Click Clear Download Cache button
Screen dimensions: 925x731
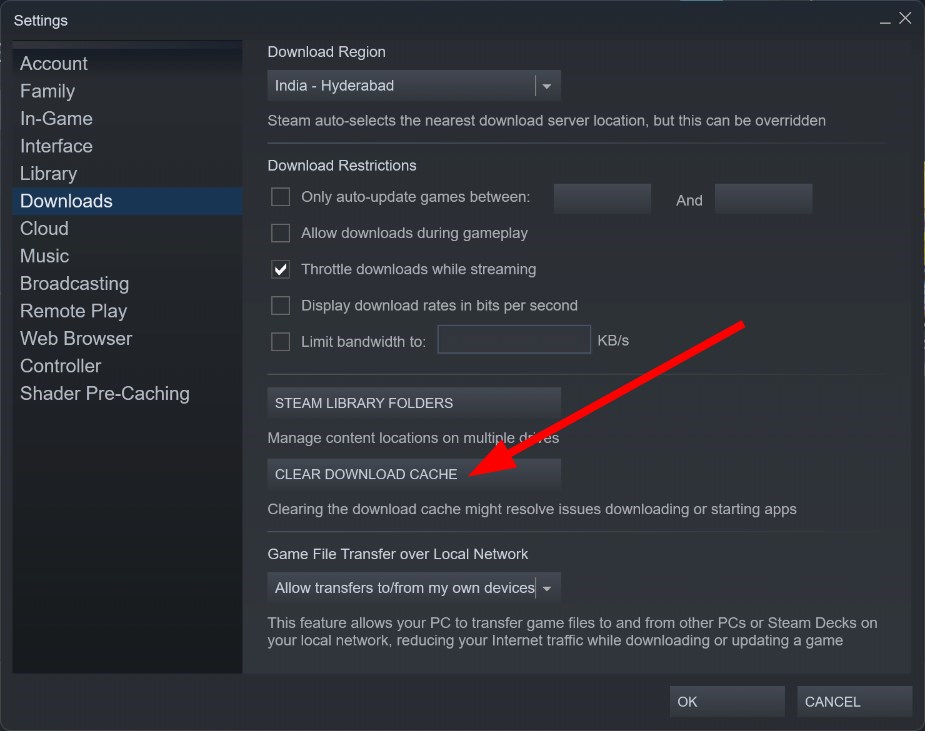point(414,474)
